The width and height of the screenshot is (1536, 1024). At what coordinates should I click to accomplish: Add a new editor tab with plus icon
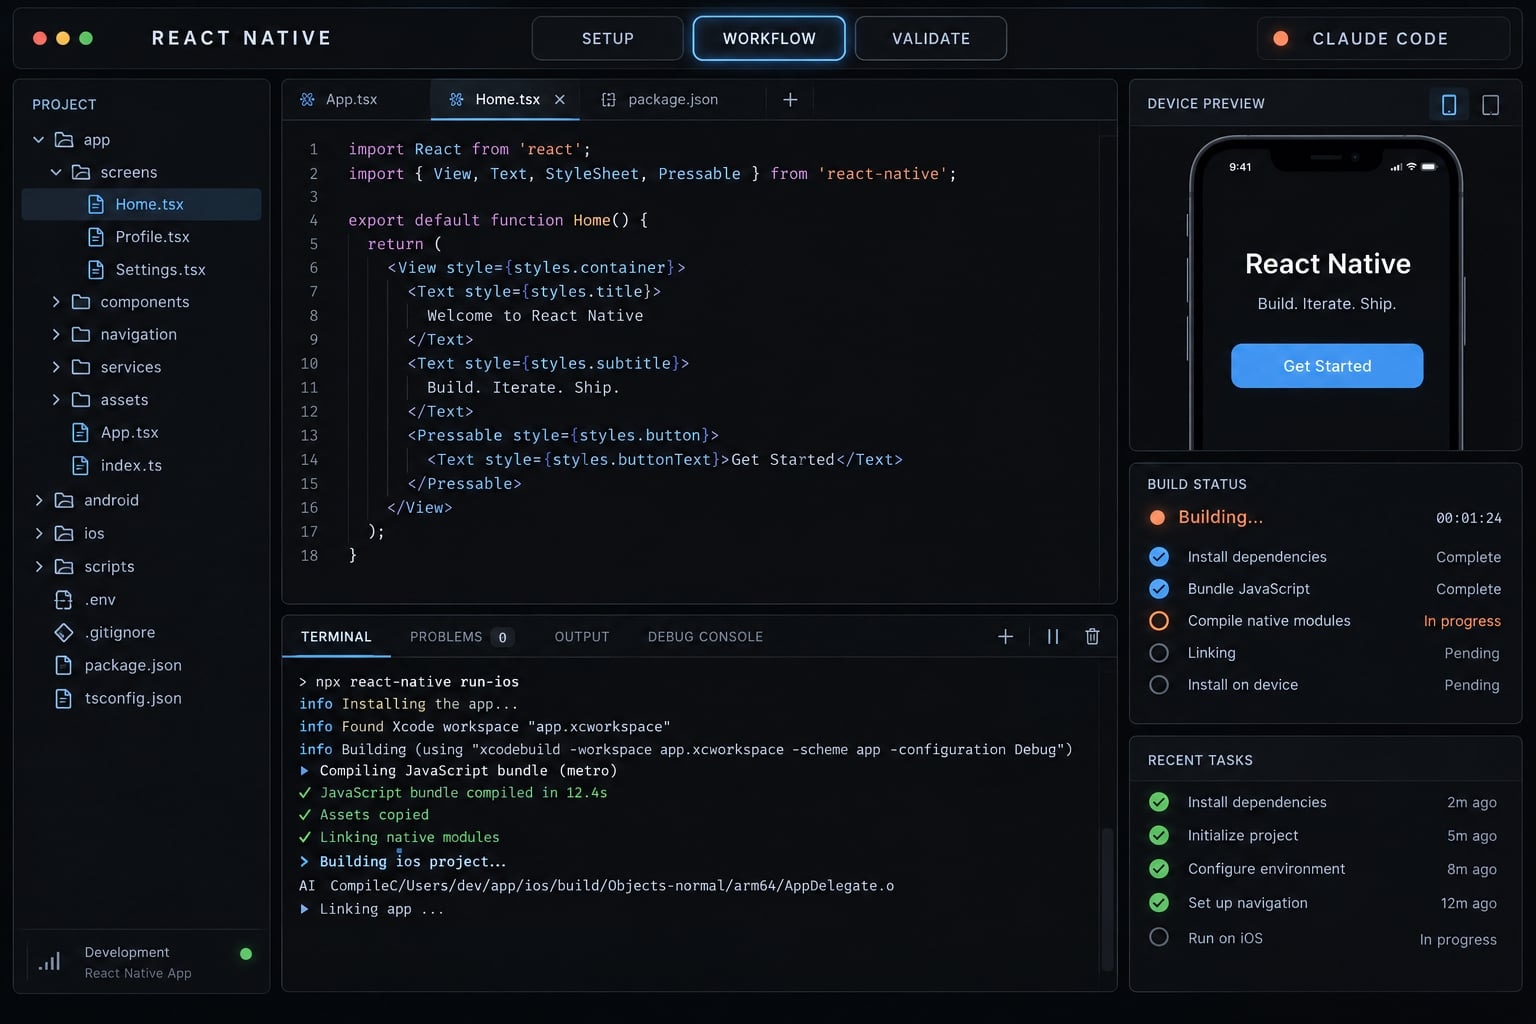coord(790,100)
